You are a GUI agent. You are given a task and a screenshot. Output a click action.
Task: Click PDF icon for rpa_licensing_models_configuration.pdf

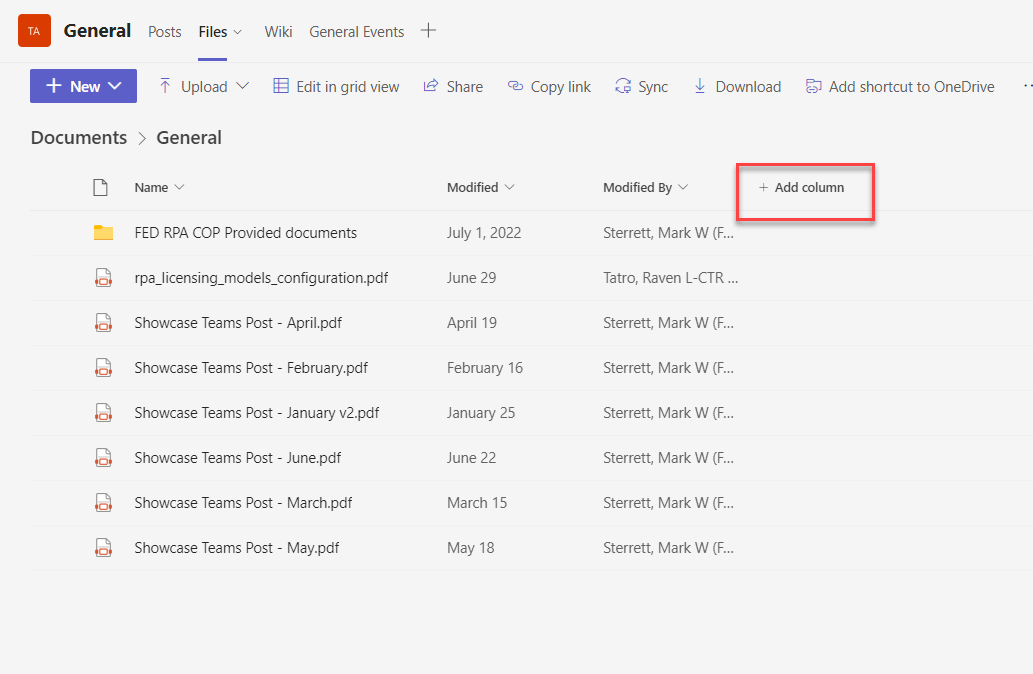click(103, 277)
